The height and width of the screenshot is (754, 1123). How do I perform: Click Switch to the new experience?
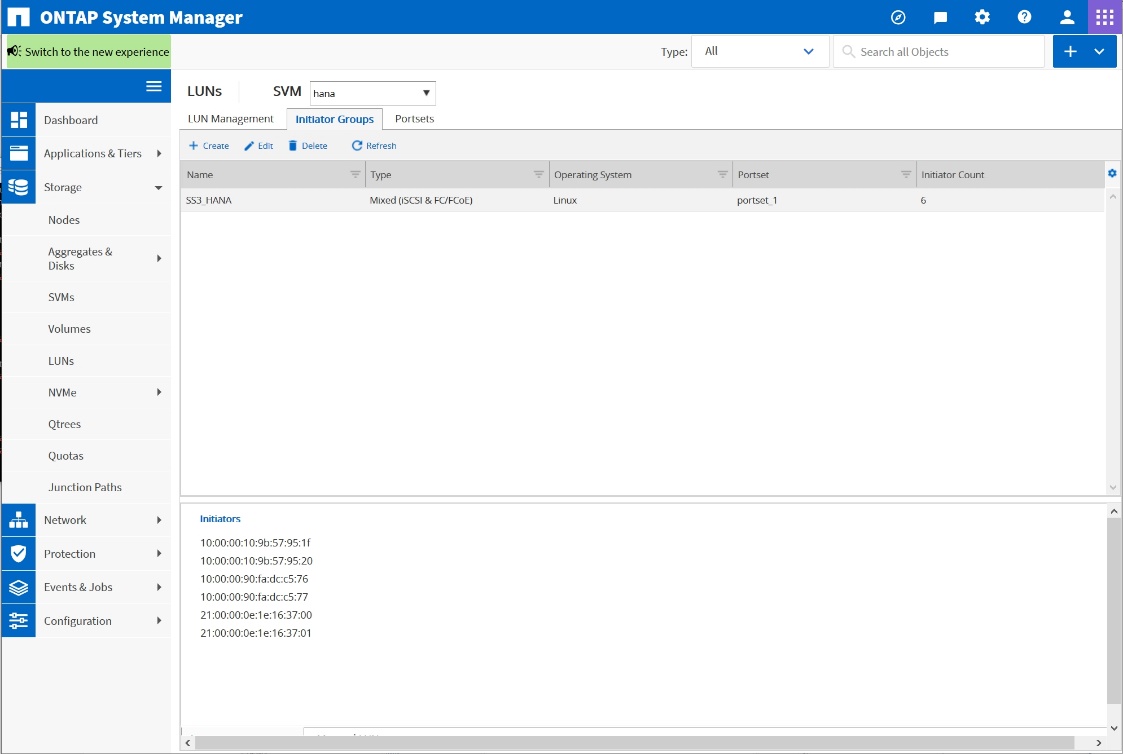click(88, 52)
